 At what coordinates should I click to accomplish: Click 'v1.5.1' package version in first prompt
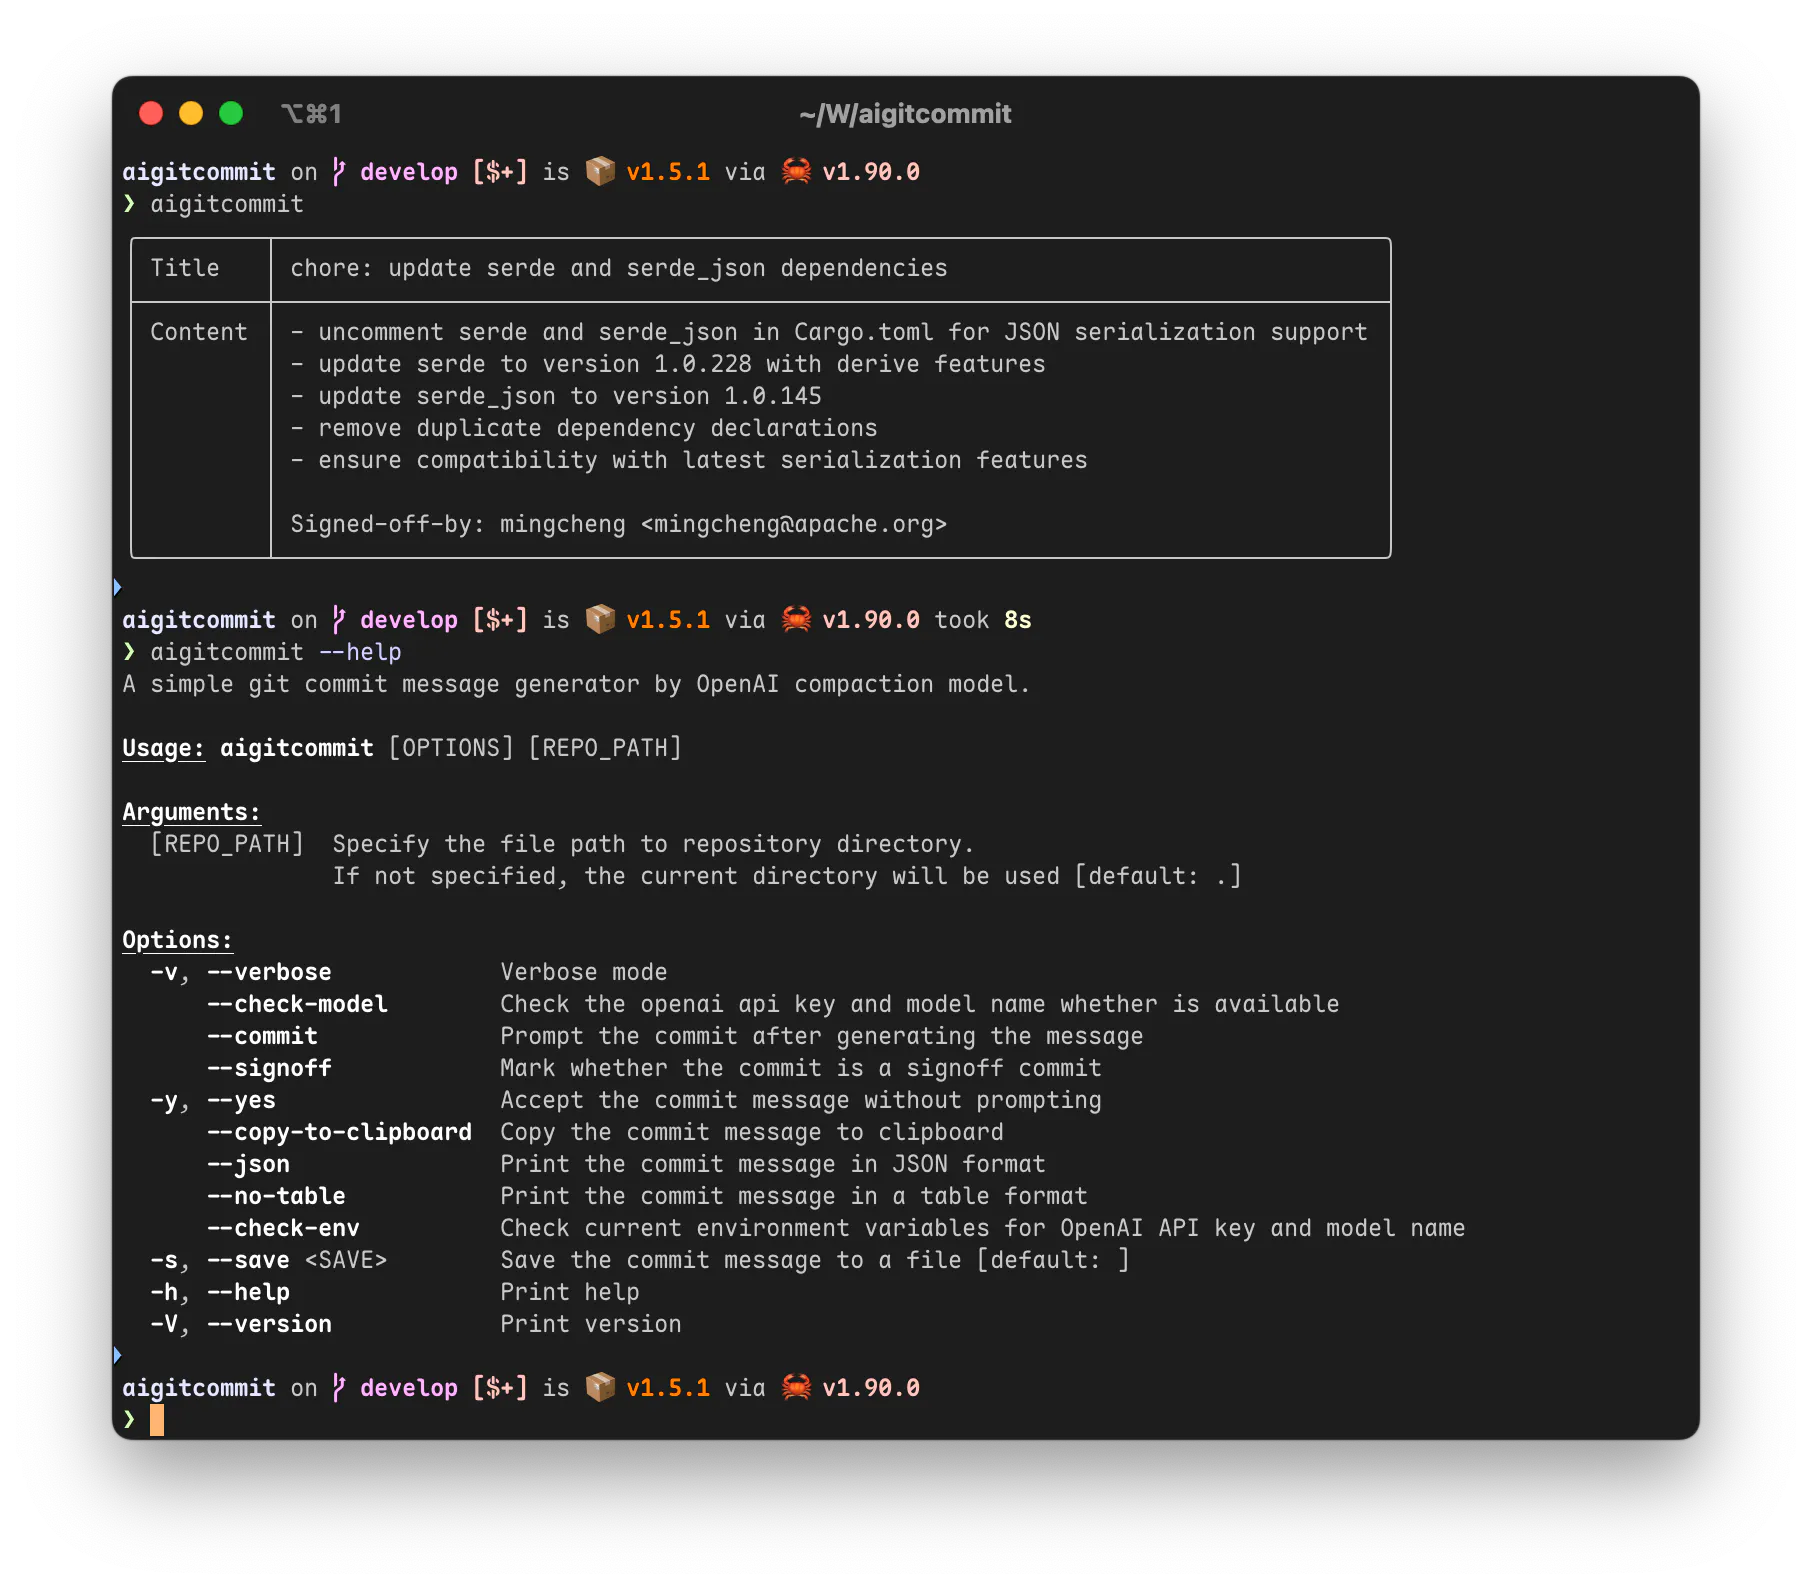pyautogui.click(x=668, y=172)
